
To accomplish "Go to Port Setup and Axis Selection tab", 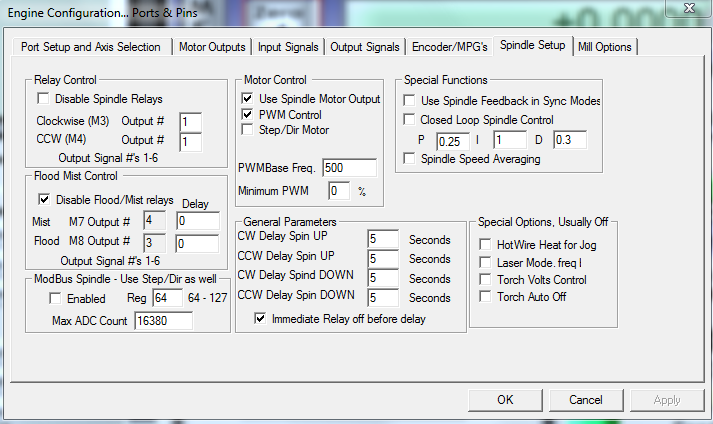I will (93, 47).
